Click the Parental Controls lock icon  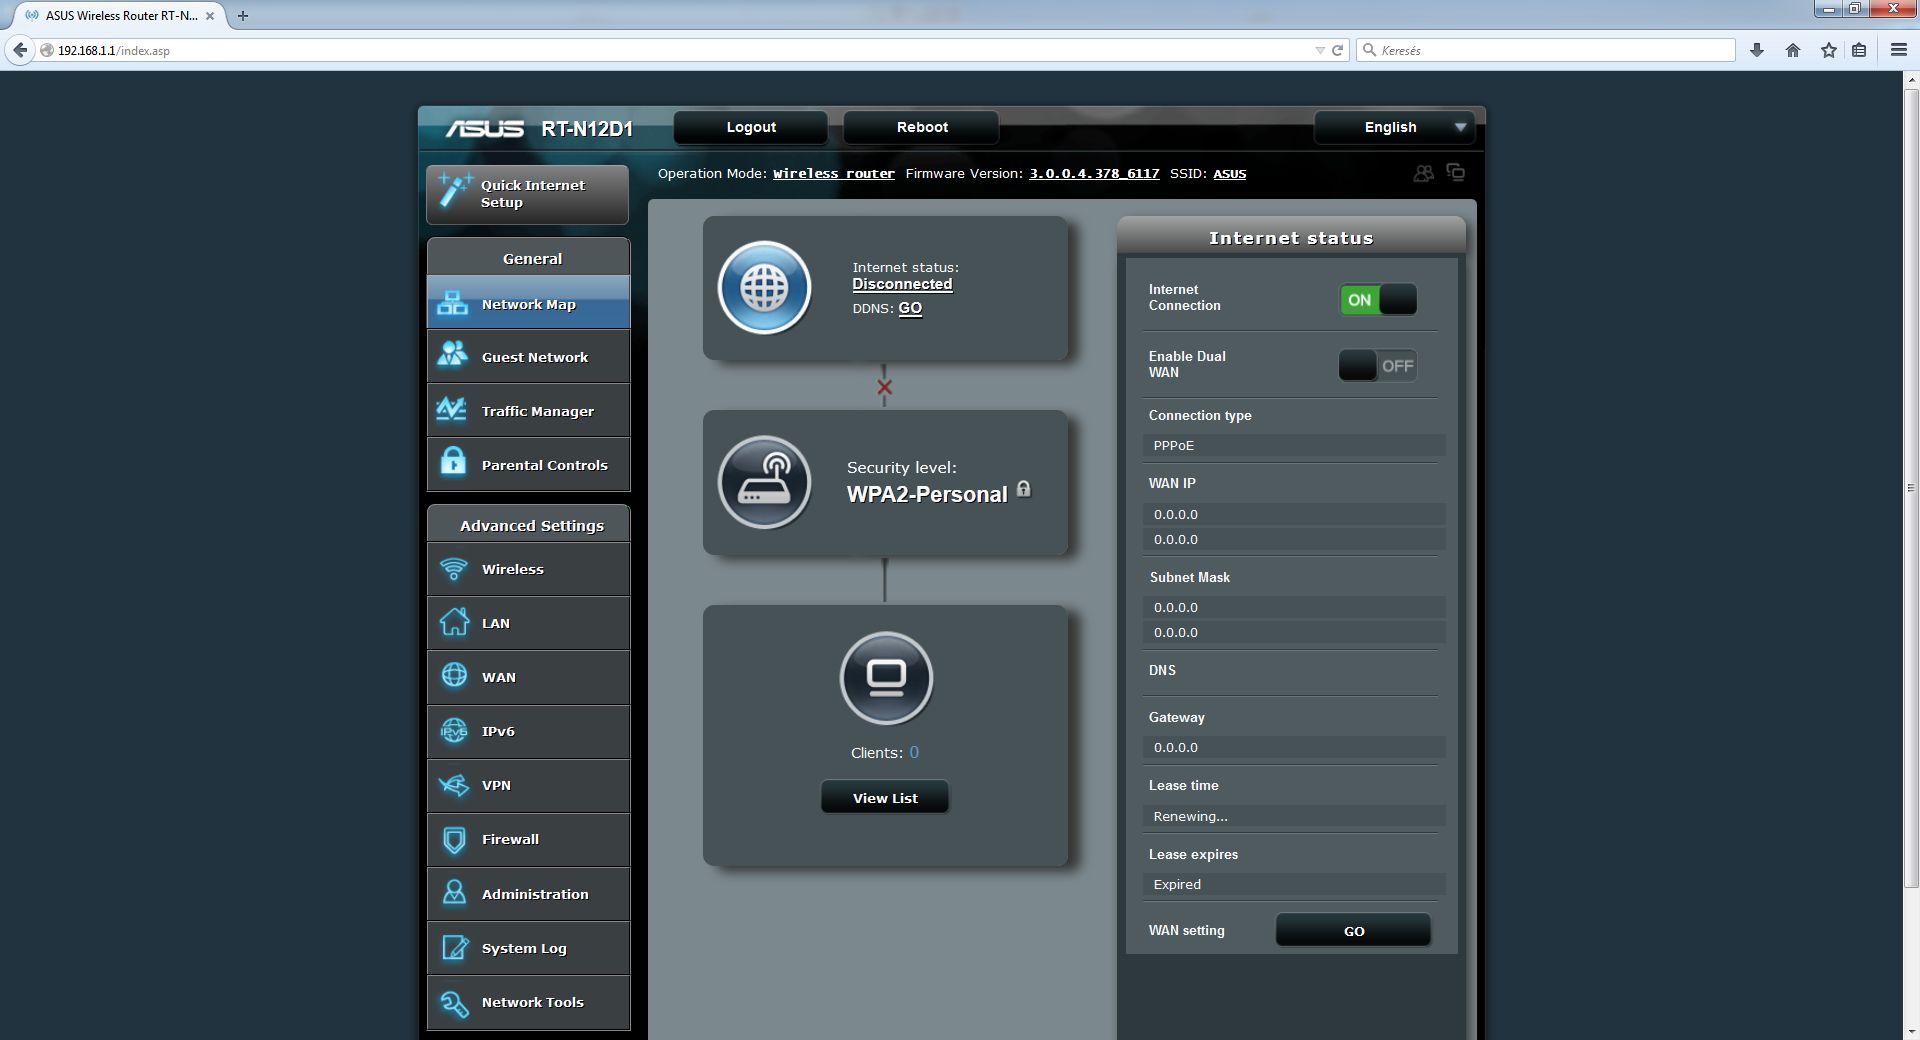point(454,461)
